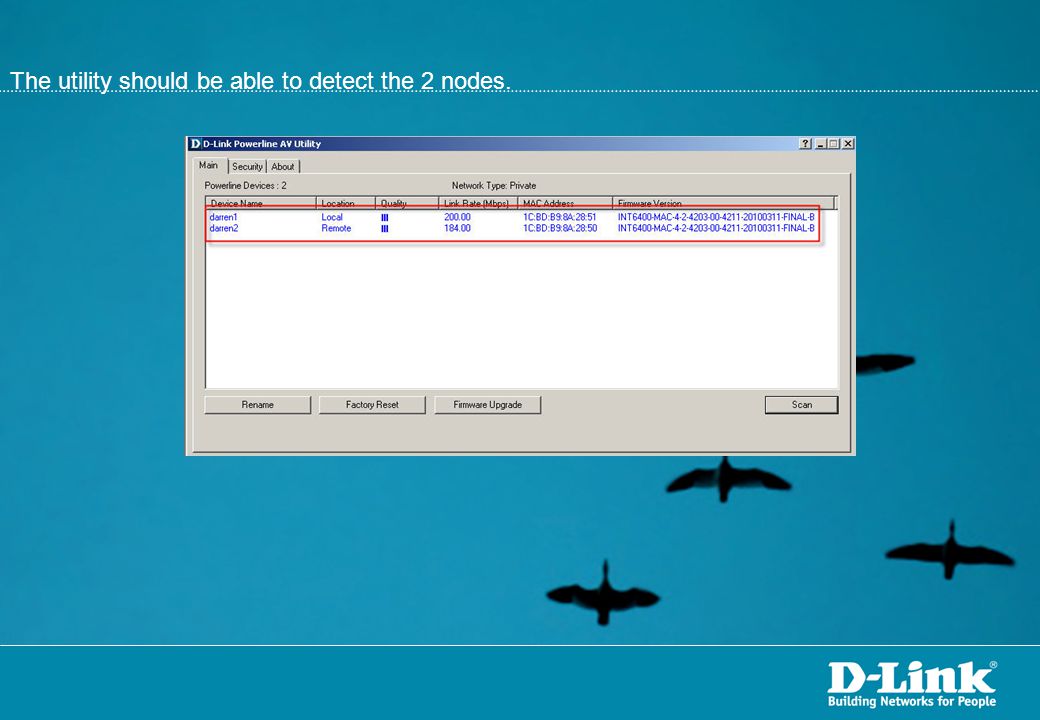Click MAC address 1C:BD:B9:8A:28:50

tap(560, 228)
